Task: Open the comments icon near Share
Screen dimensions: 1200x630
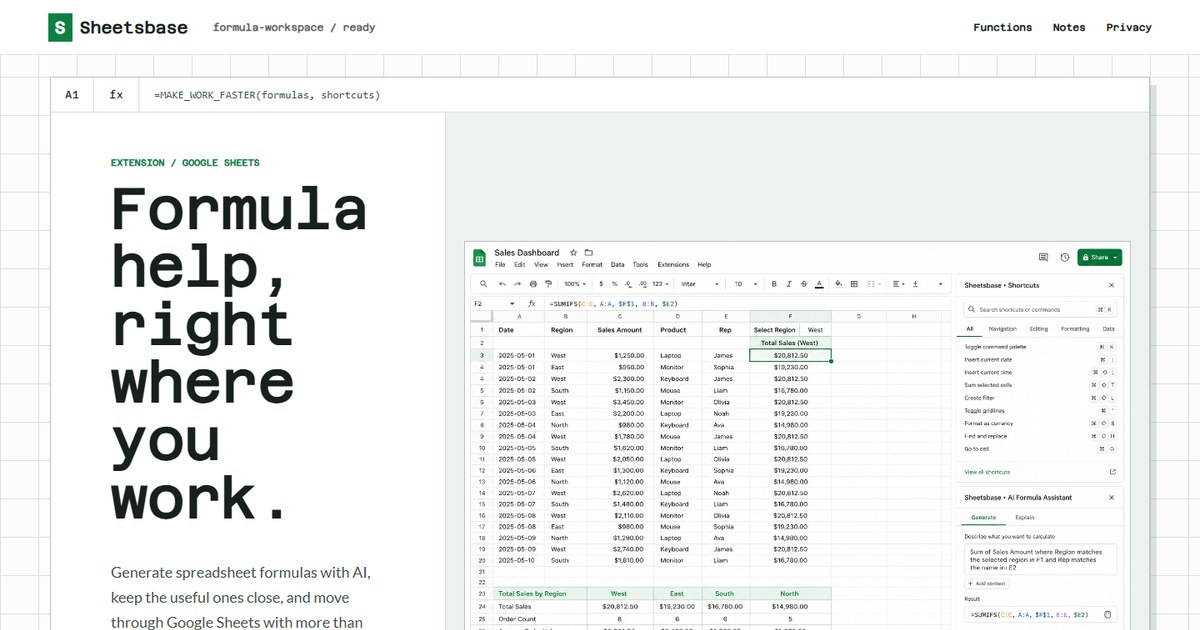Action: 1043,257
